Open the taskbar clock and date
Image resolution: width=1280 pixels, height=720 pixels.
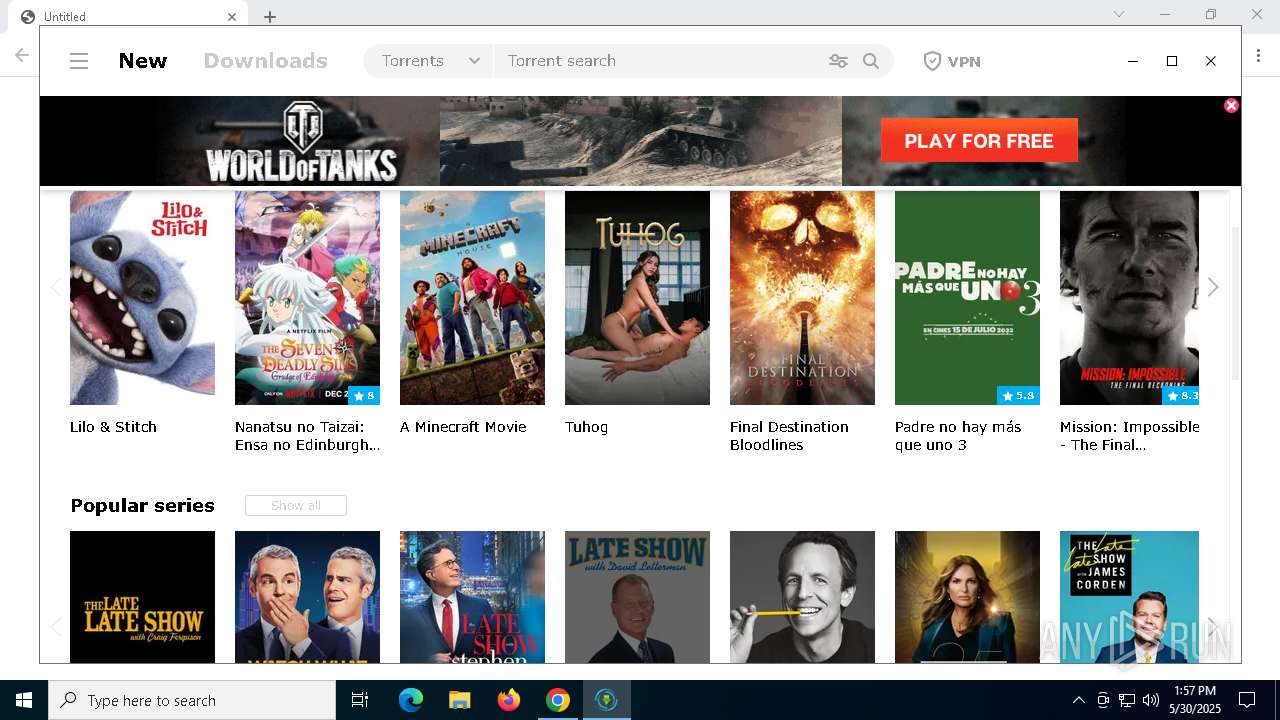pos(1195,700)
